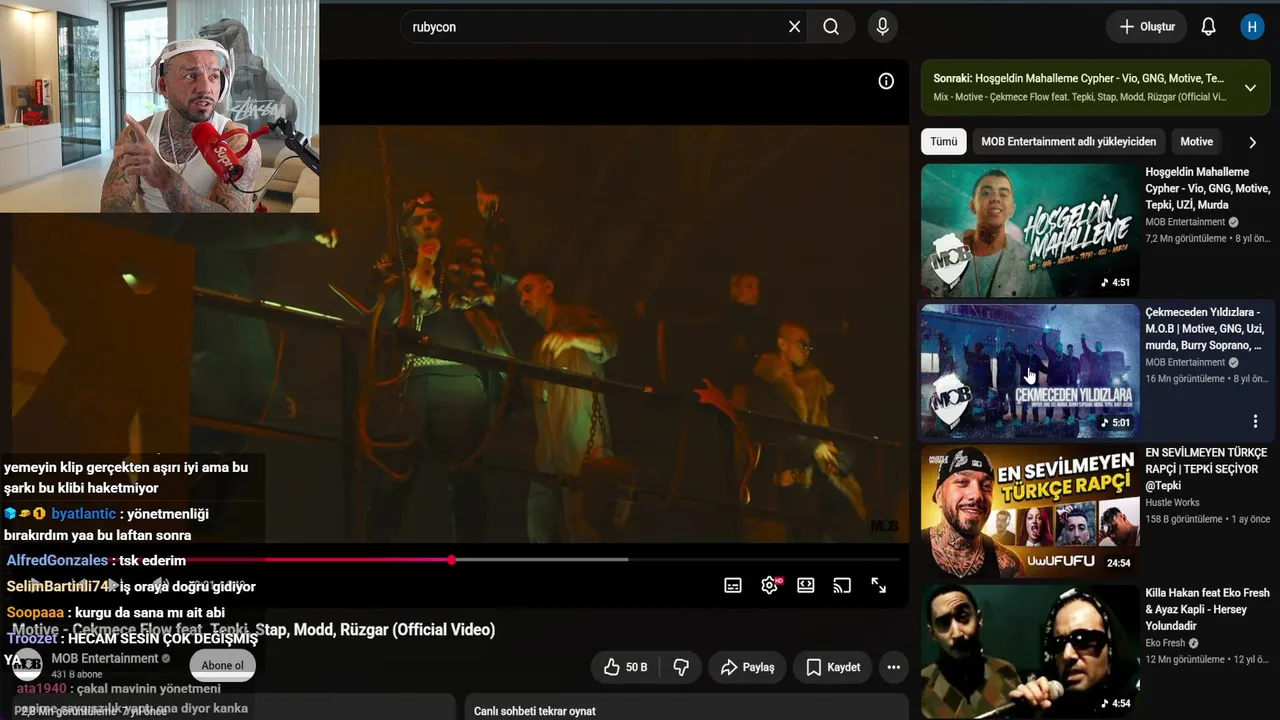Click chat username byatlantic
The height and width of the screenshot is (720, 1280).
pyautogui.click(x=84, y=514)
